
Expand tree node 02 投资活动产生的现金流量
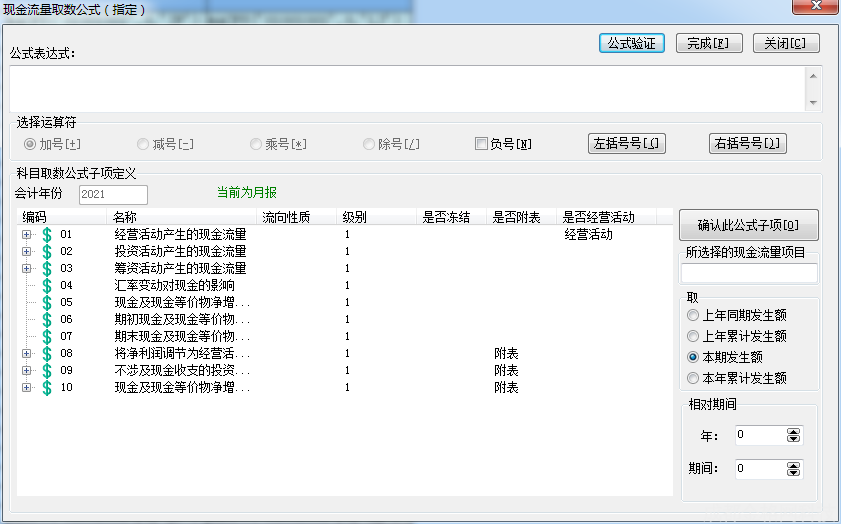27,251
